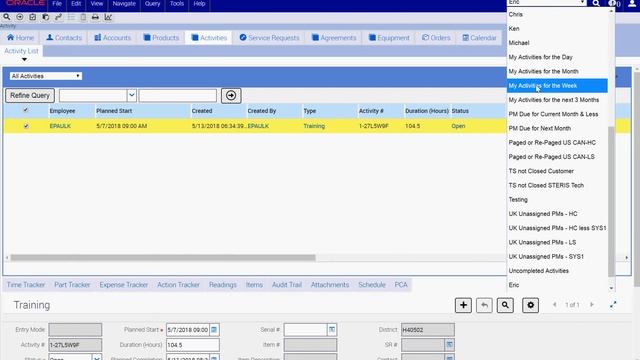Open the Equipment tab
The image size is (640, 360).
tap(389, 38)
